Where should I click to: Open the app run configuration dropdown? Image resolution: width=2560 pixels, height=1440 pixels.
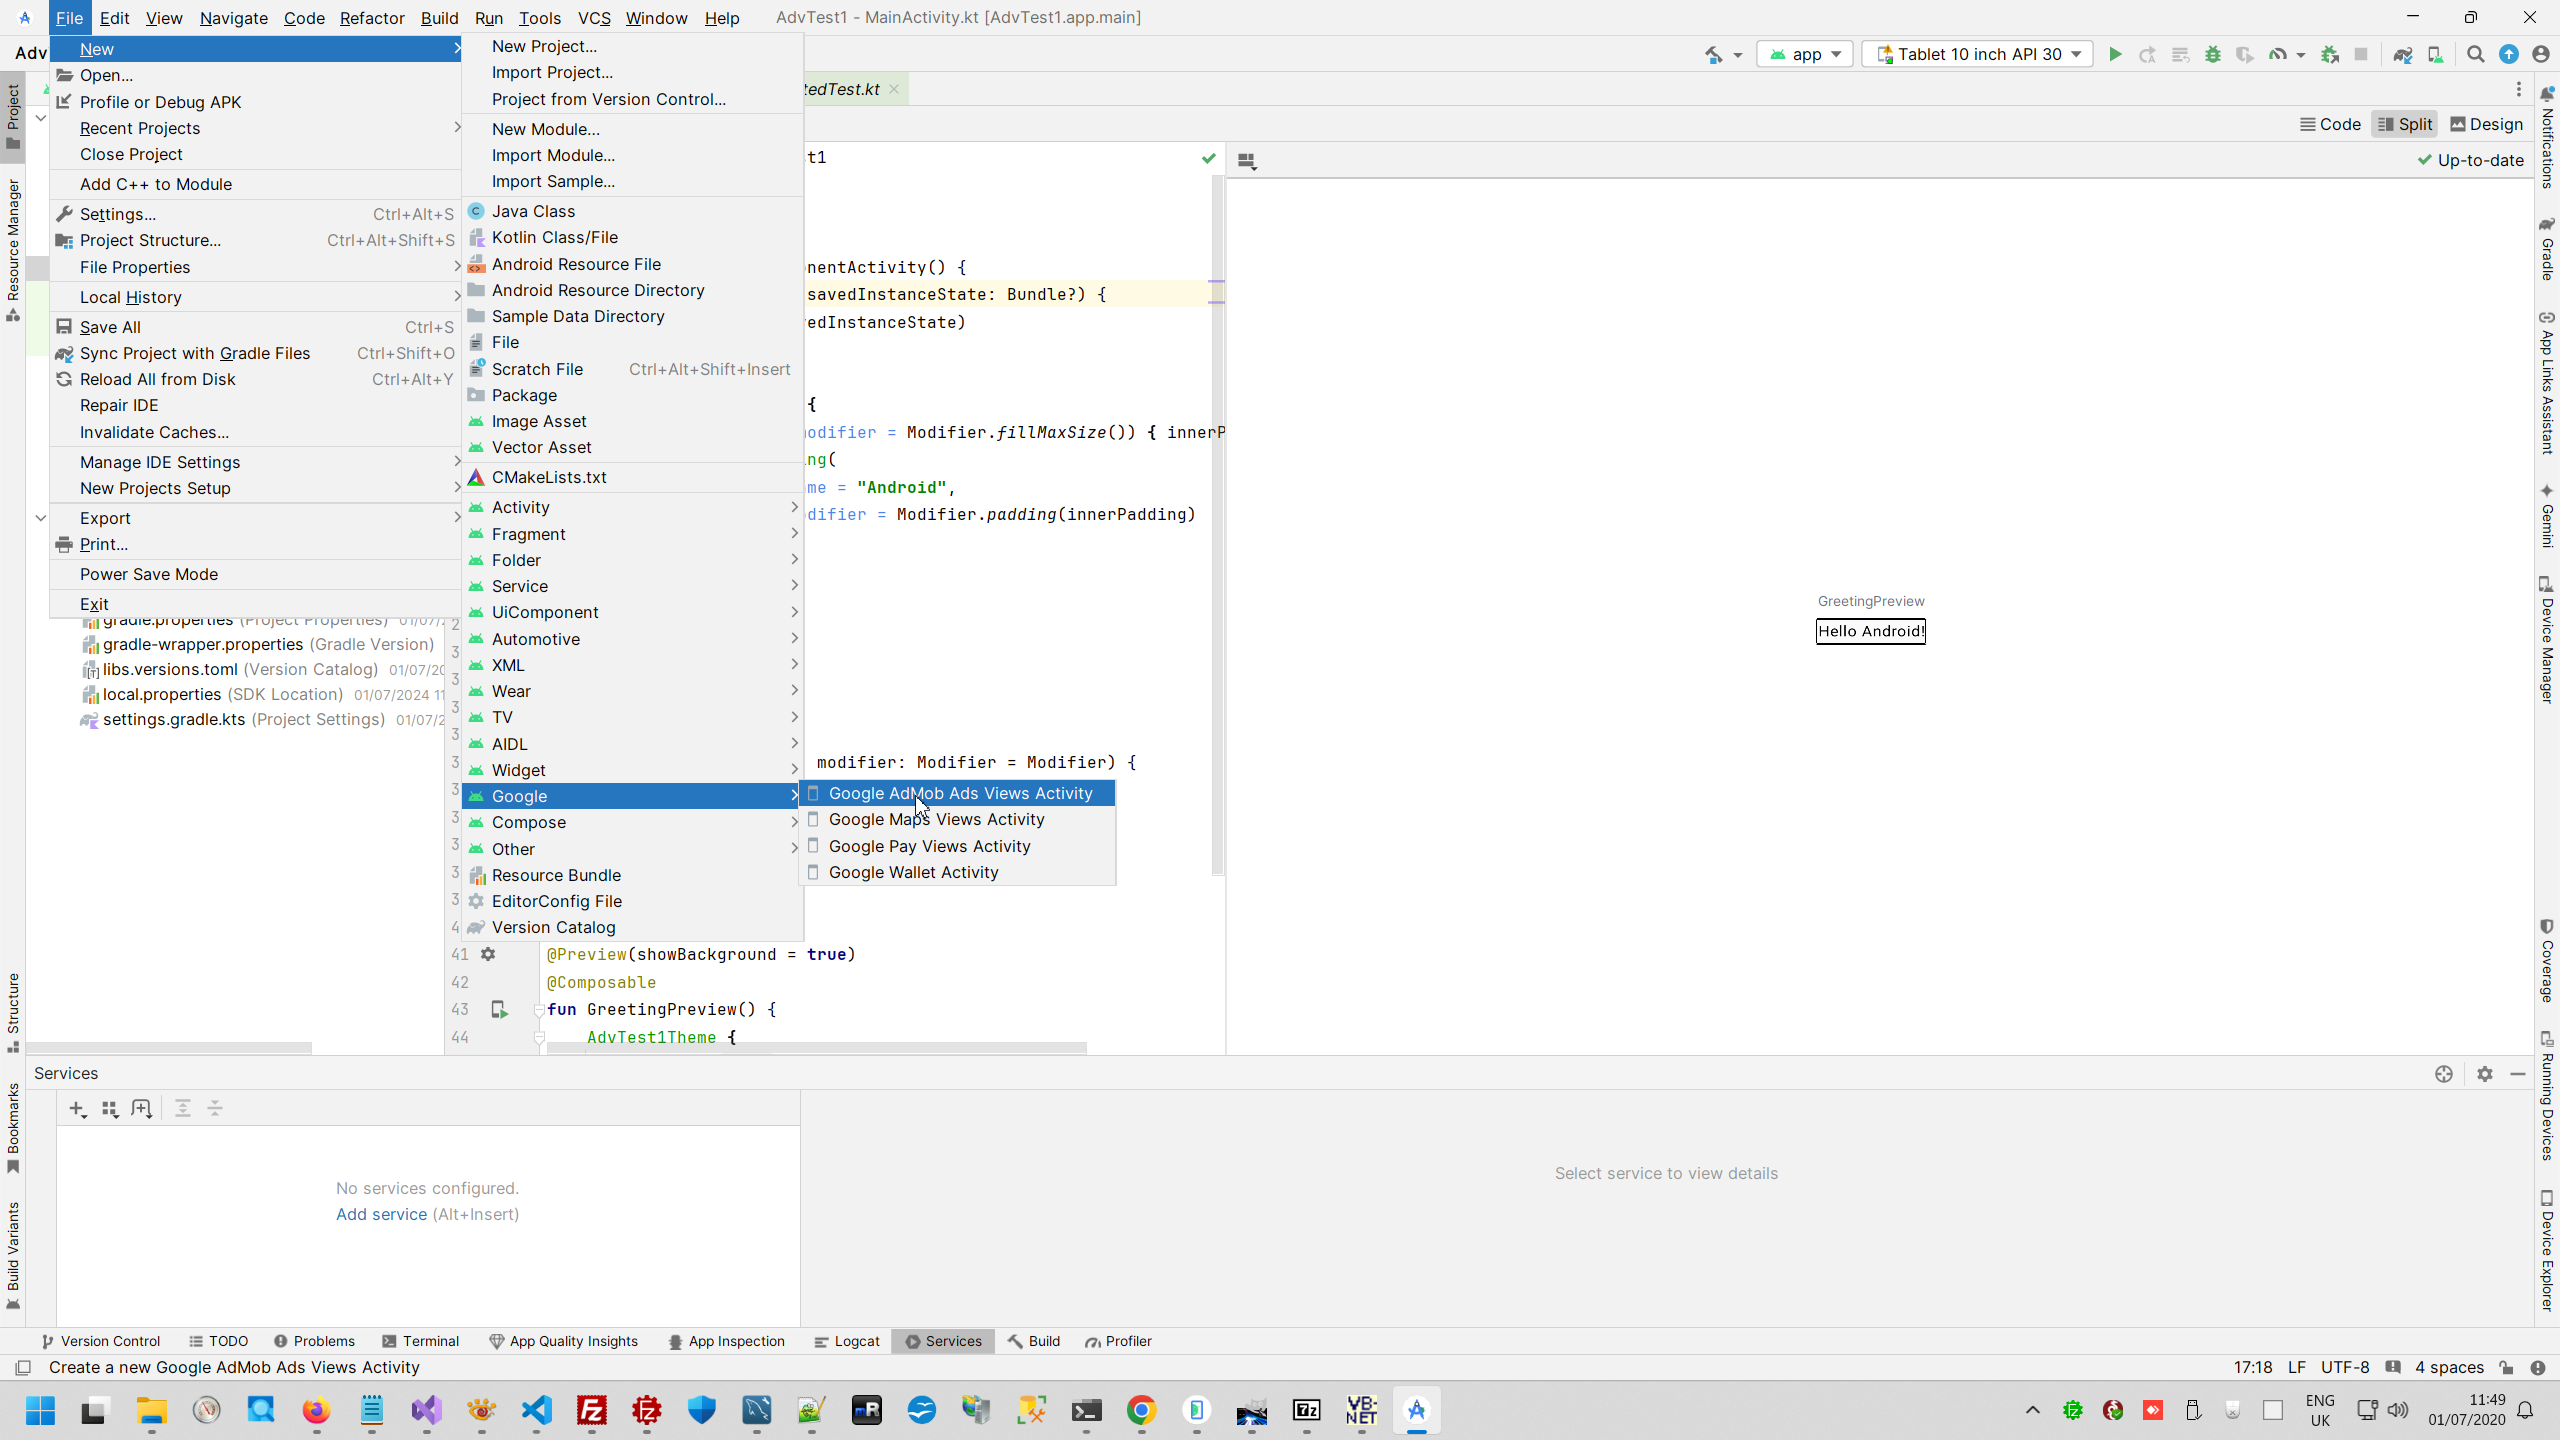click(1806, 54)
